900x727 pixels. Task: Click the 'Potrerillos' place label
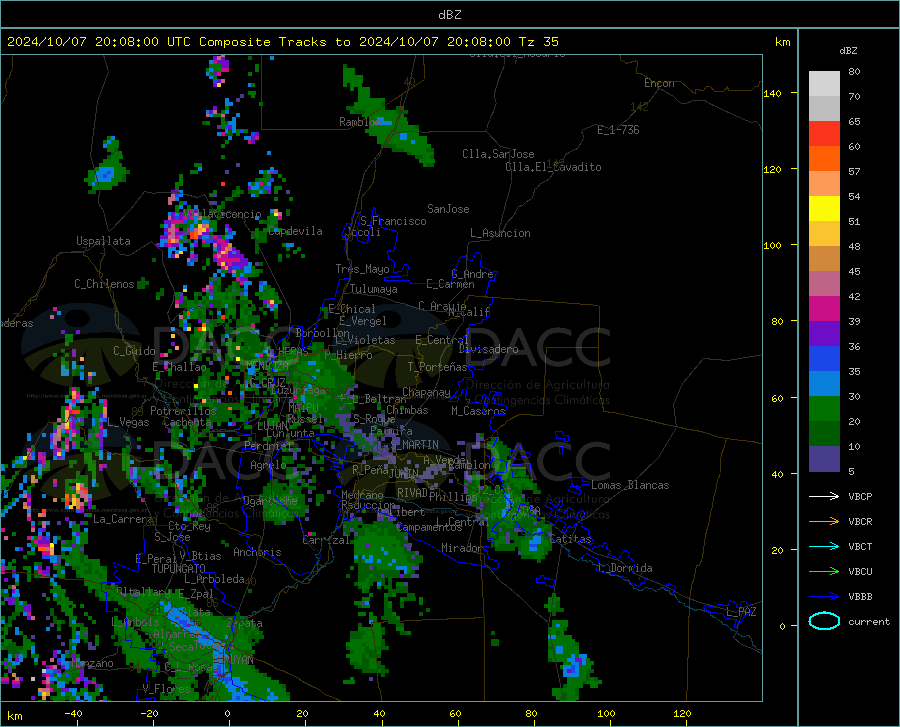point(183,411)
